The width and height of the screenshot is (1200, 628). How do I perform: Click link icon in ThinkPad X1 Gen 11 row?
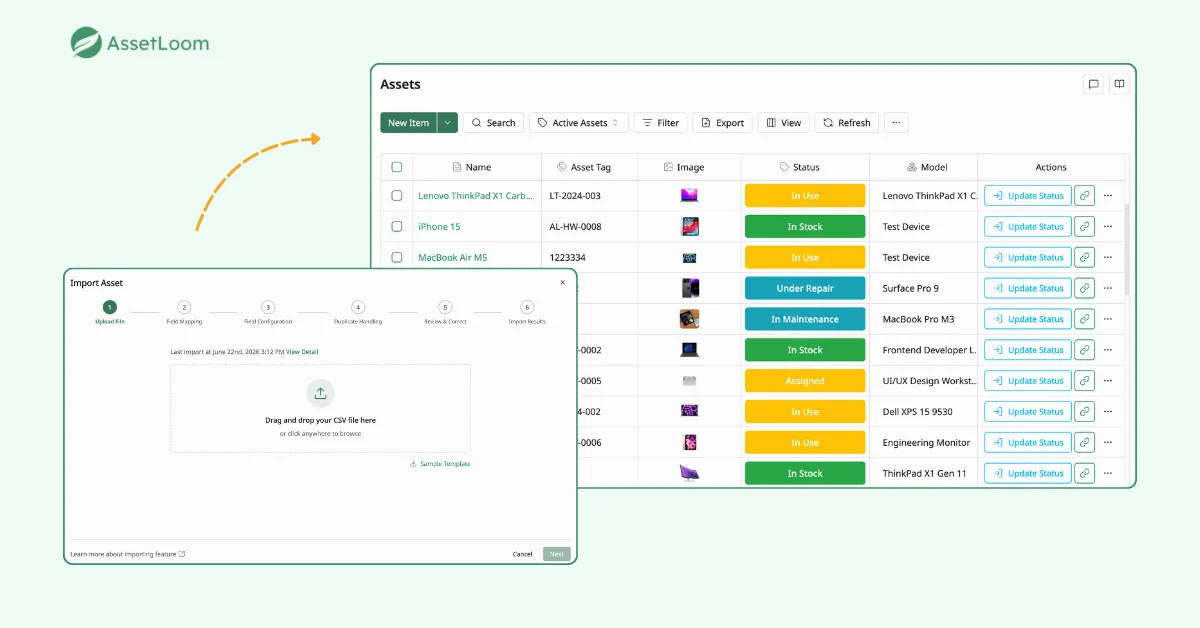click(1084, 473)
